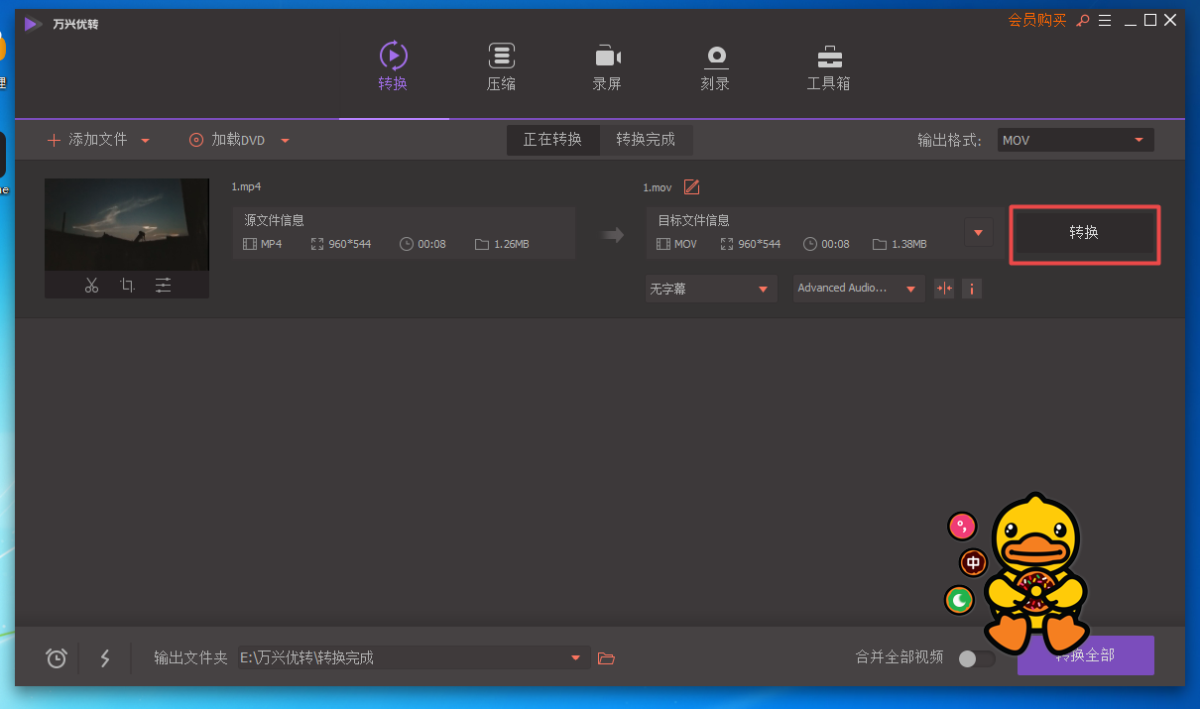
Task: Toggle the lightning high-speed conversion icon
Action: coord(105,658)
